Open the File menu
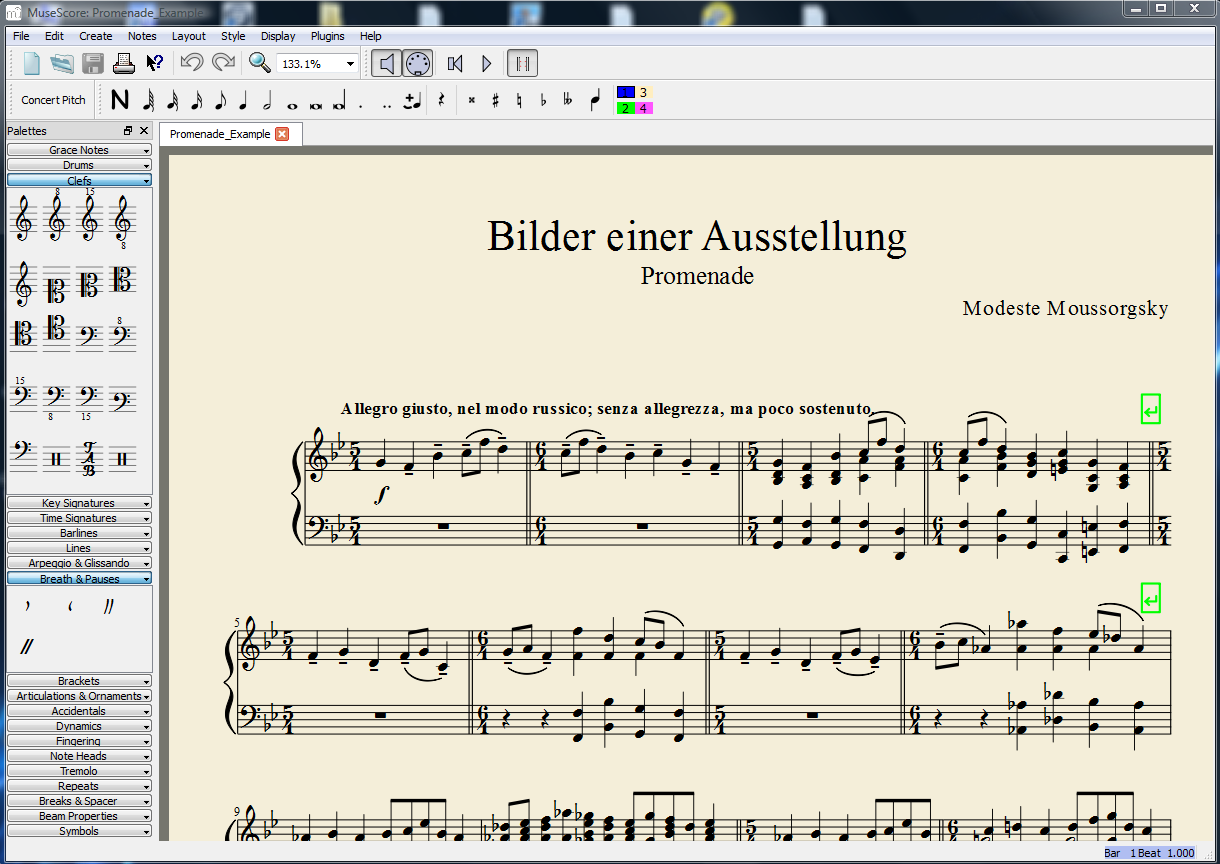The width and height of the screenshot is (1220, 864). [x=21, y=36]
